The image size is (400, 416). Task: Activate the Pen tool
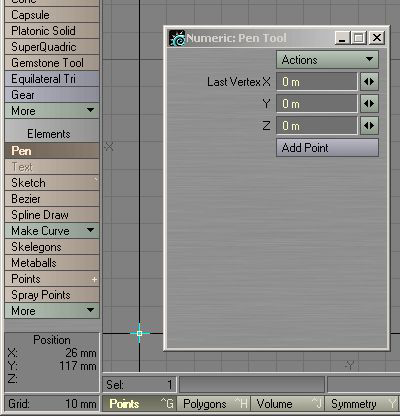pos(52,151)
